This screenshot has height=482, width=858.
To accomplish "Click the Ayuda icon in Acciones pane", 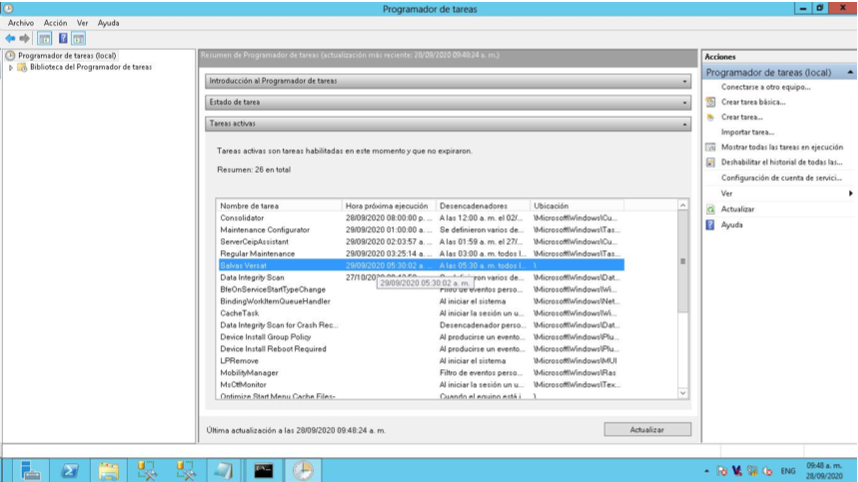I will tap(710, 225).
